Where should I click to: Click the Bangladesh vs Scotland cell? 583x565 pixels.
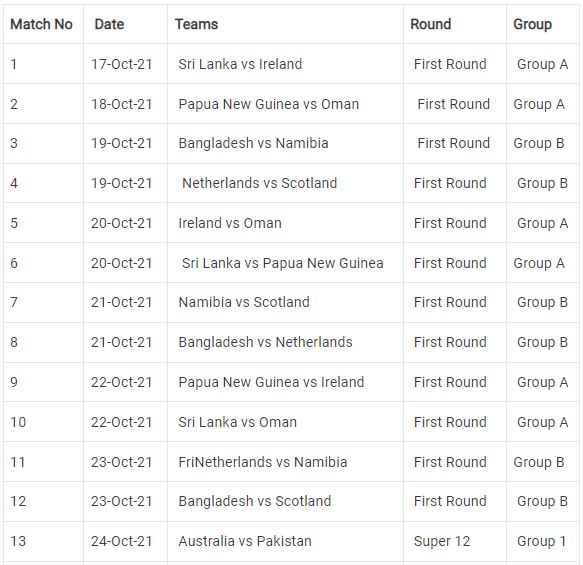point(285,501)
